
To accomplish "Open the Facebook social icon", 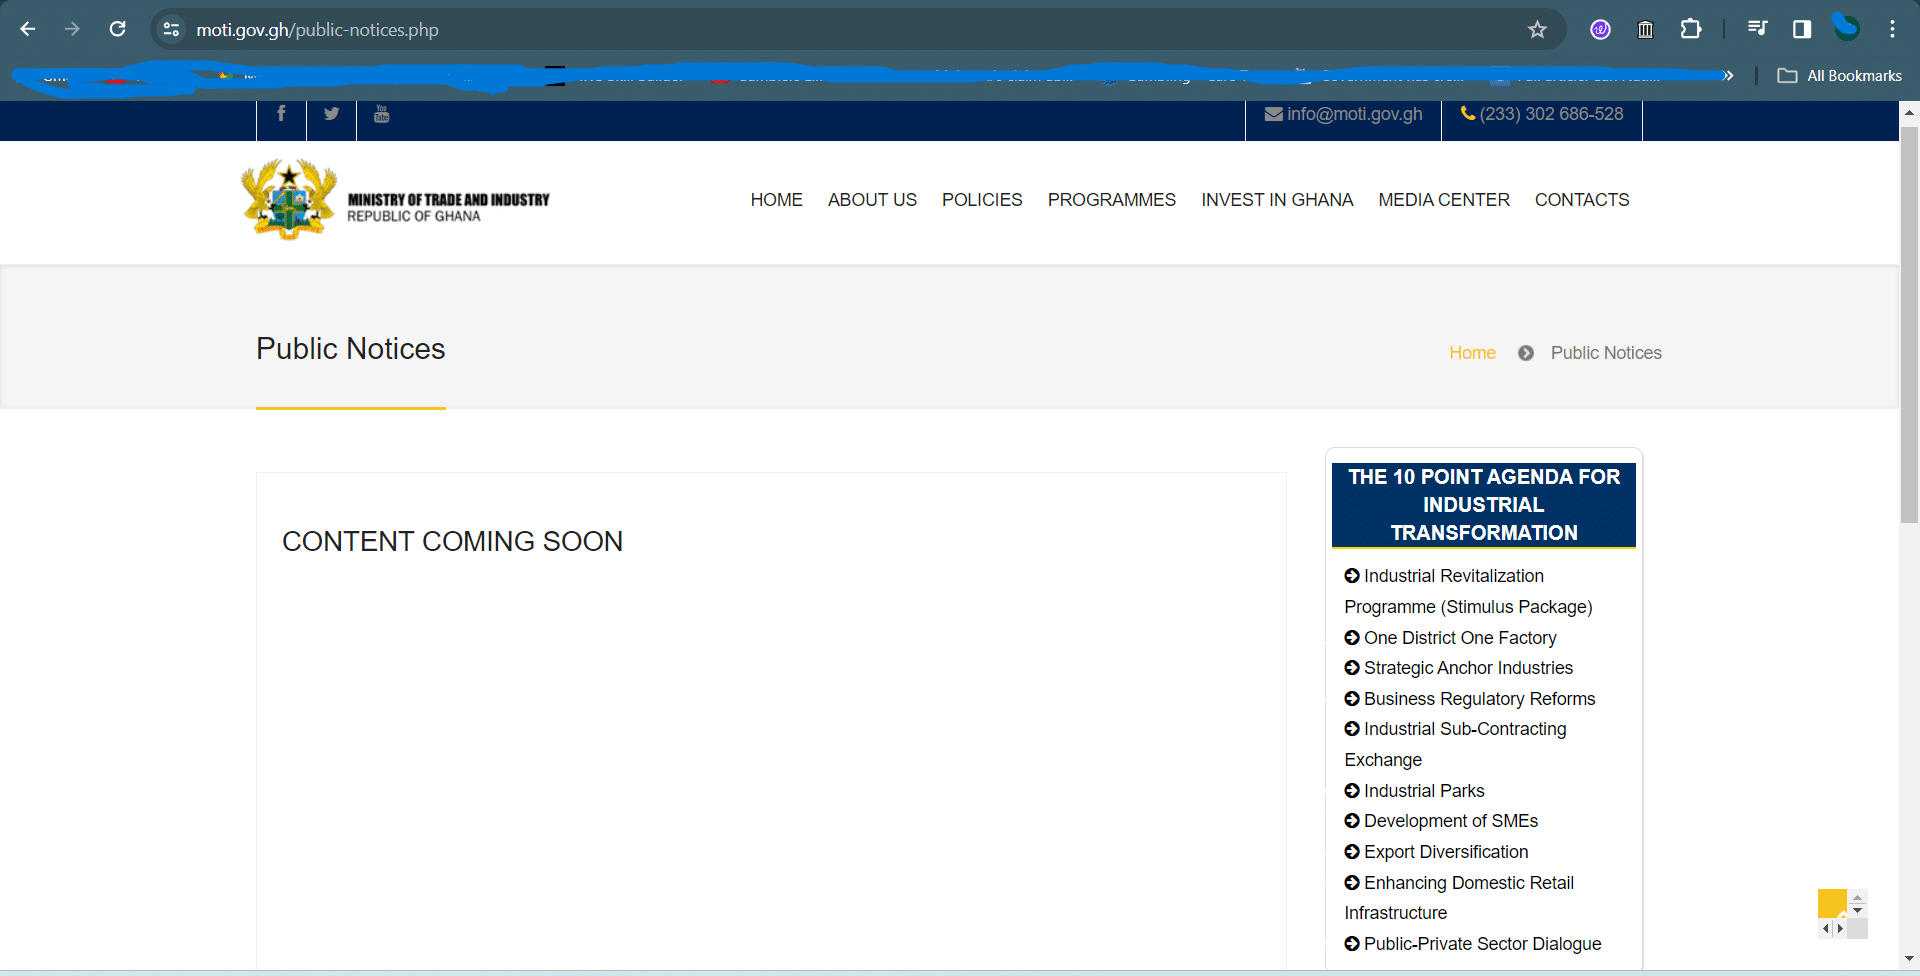I will pyautogui.click(x=281, y=114).
